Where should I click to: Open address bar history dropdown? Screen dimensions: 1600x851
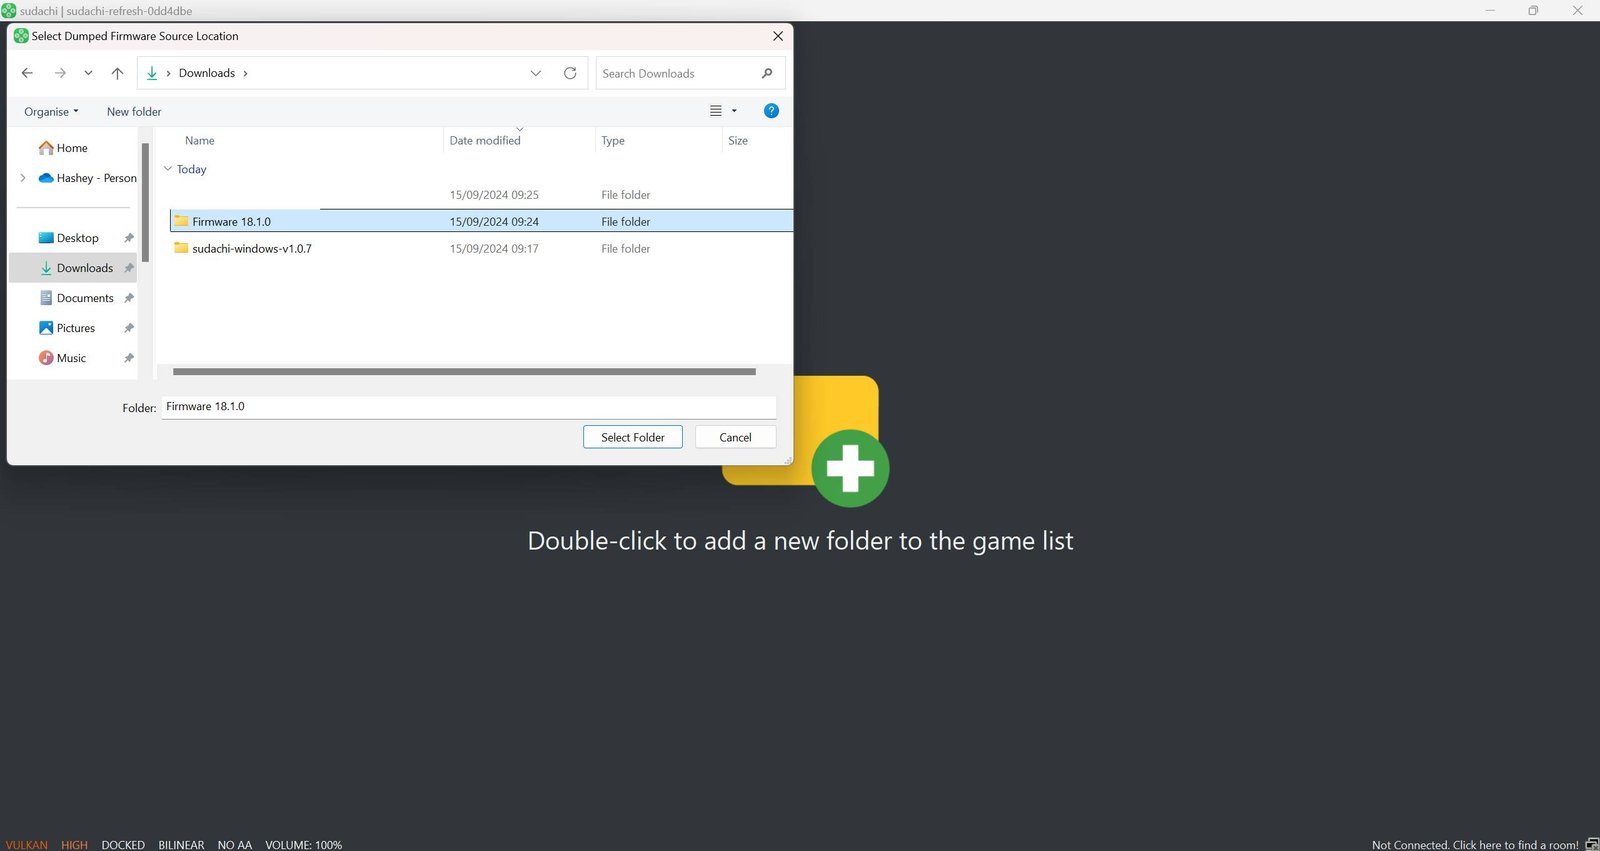(x=536, y=73)
